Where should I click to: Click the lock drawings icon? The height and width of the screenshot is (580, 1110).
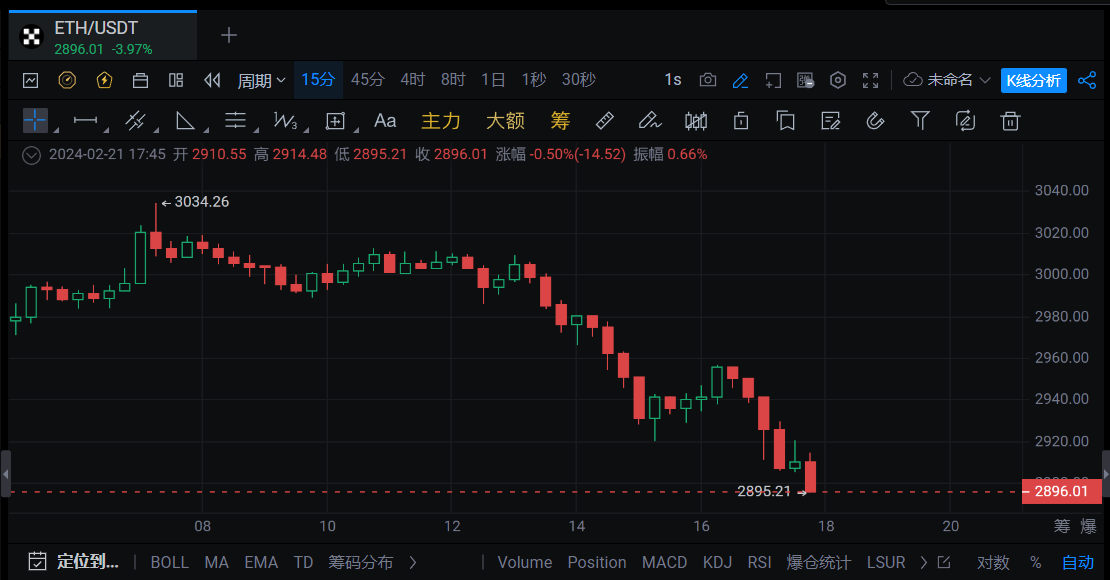coord(741,121)
